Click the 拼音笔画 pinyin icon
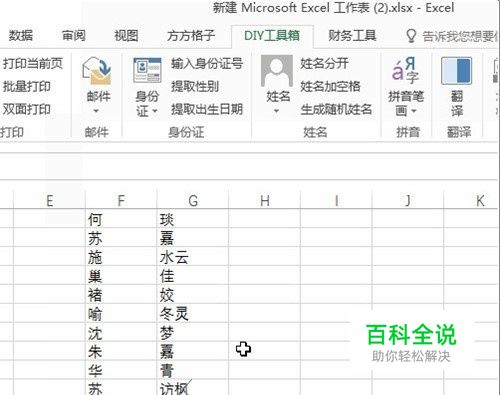 (405, 70)
